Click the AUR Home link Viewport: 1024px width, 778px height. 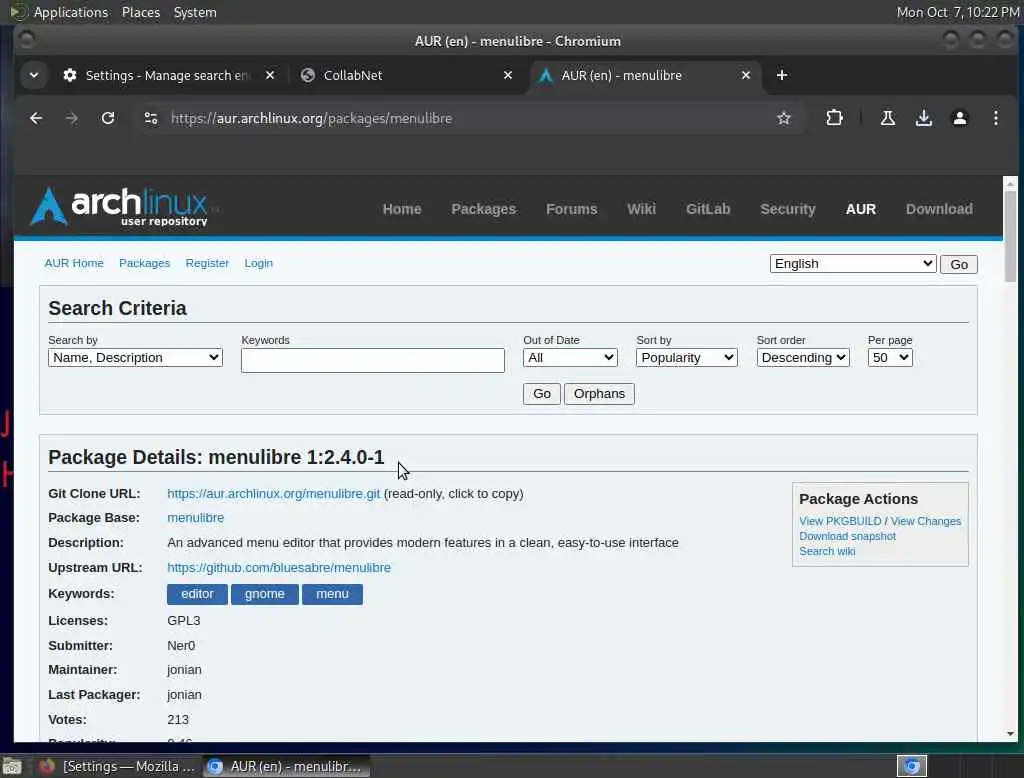pos(74,263)
